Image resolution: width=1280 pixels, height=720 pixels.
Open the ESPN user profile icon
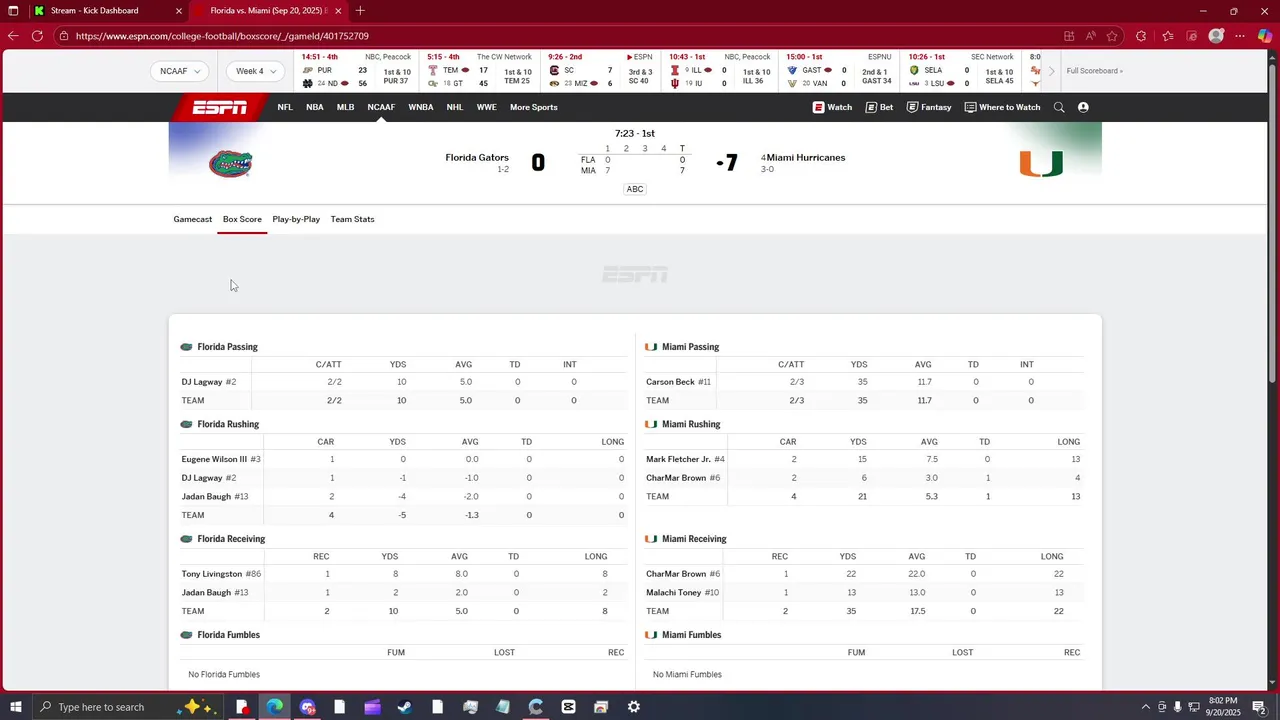click(1083, 107)
